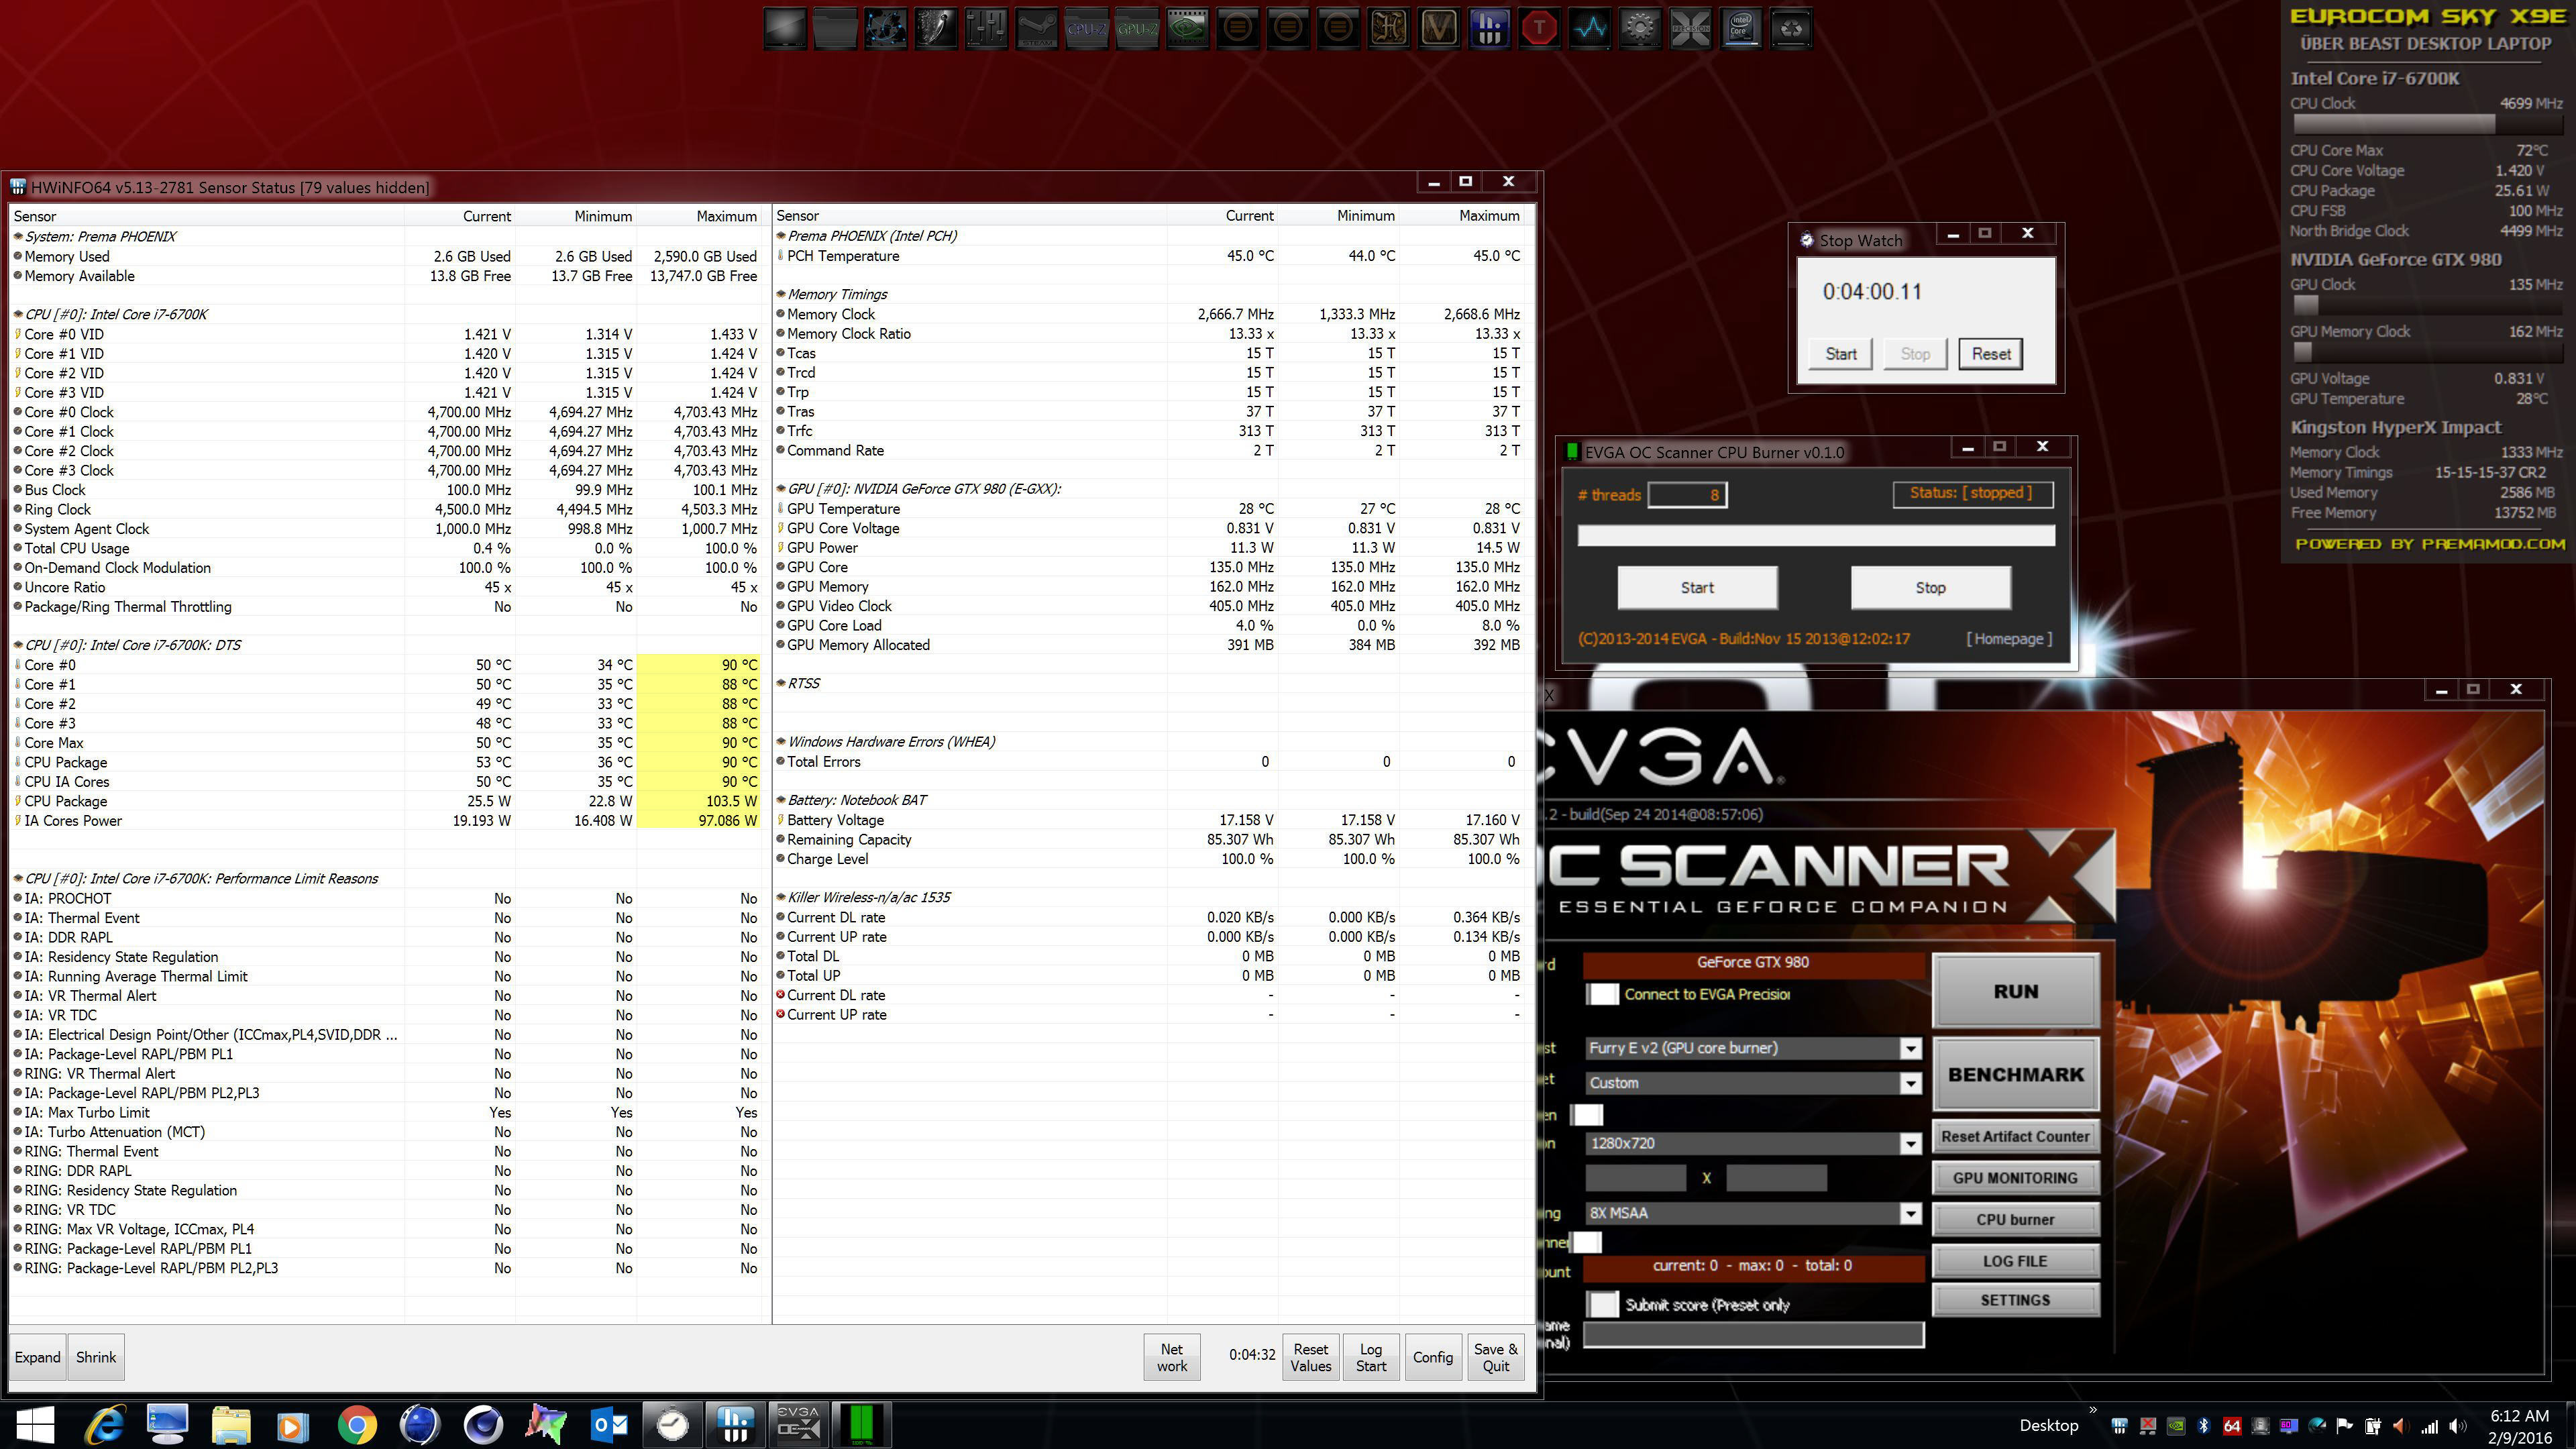
Task: Open Steam from the top dock
Action: [x=1036, y=28]
